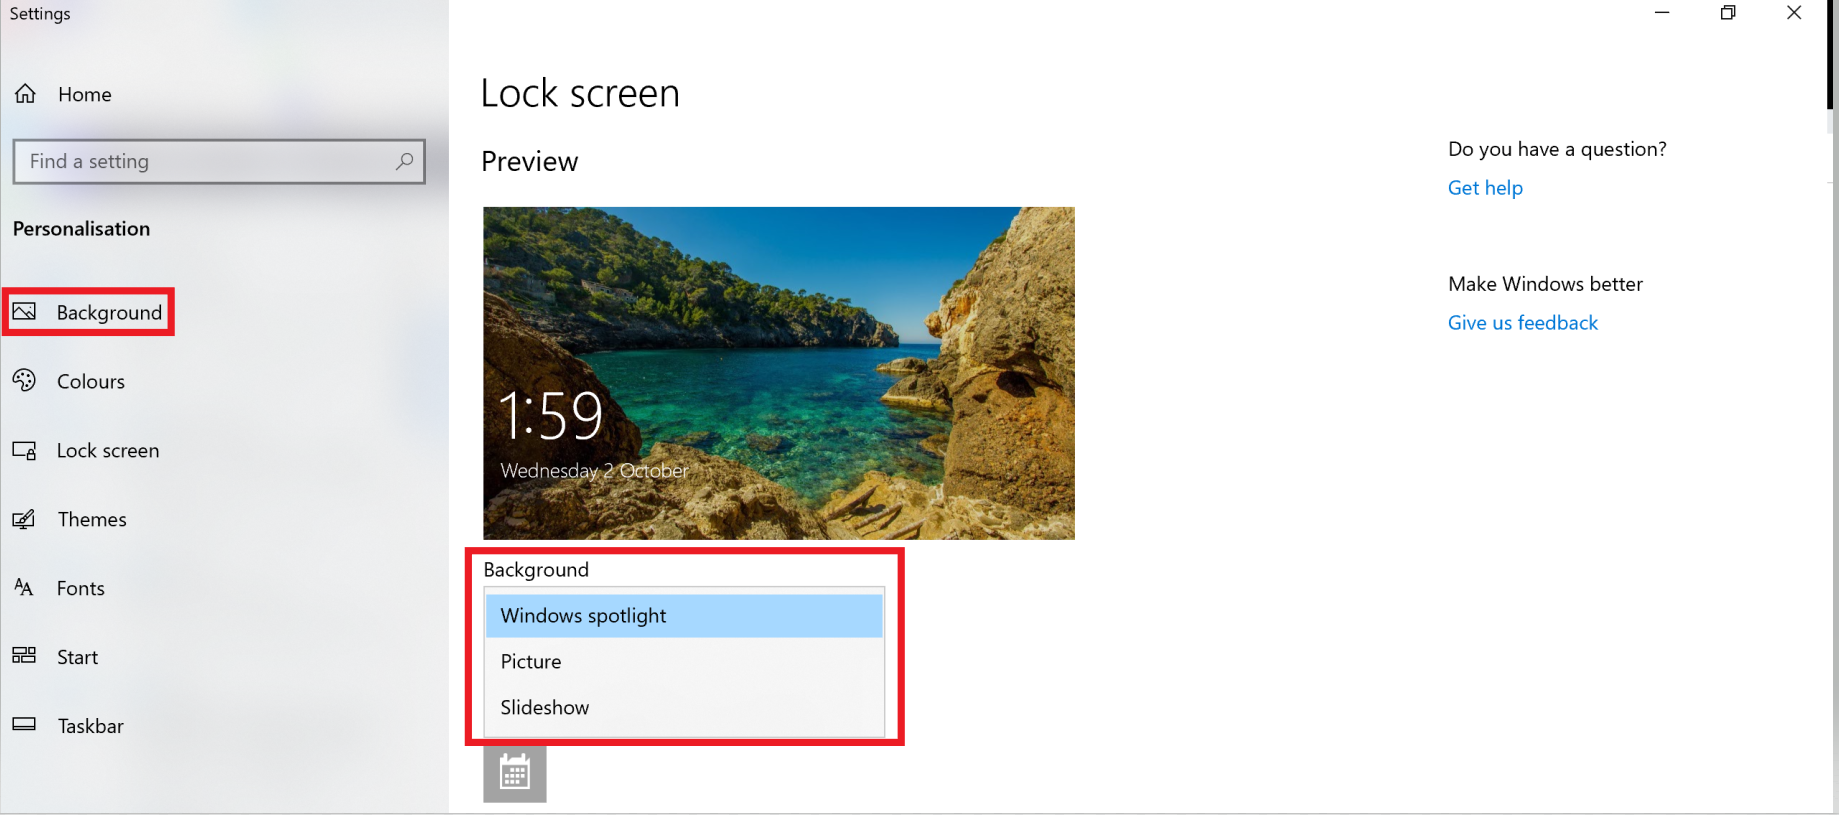
Task: Click the Start tiles icon
Action: pyautogui.click(x=24, y=656)
